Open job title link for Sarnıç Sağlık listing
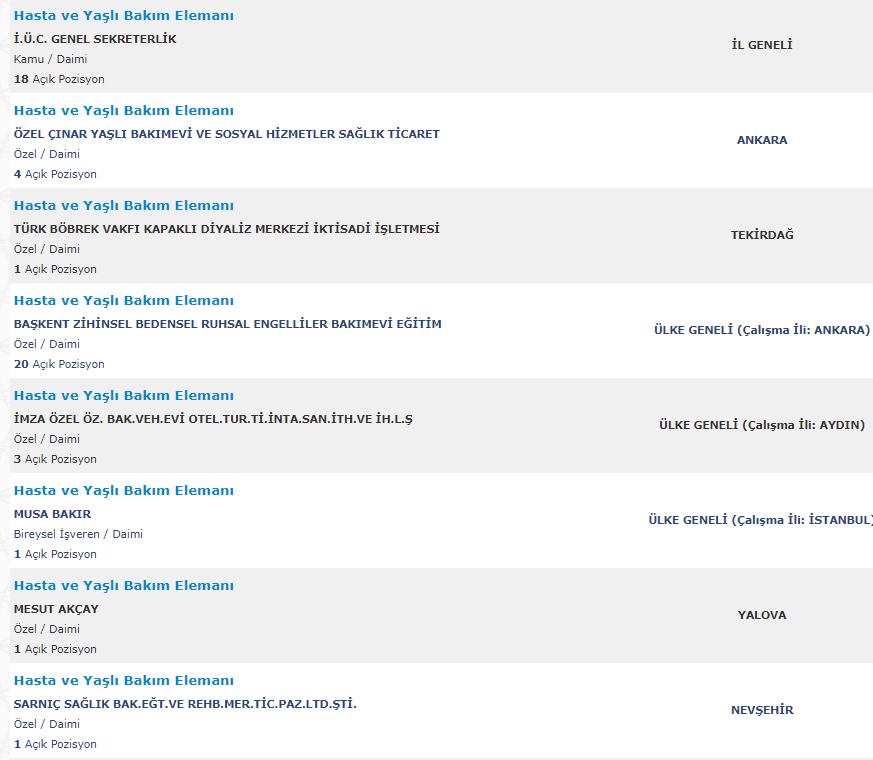873x760 pixels. click(x=124, y=681)
